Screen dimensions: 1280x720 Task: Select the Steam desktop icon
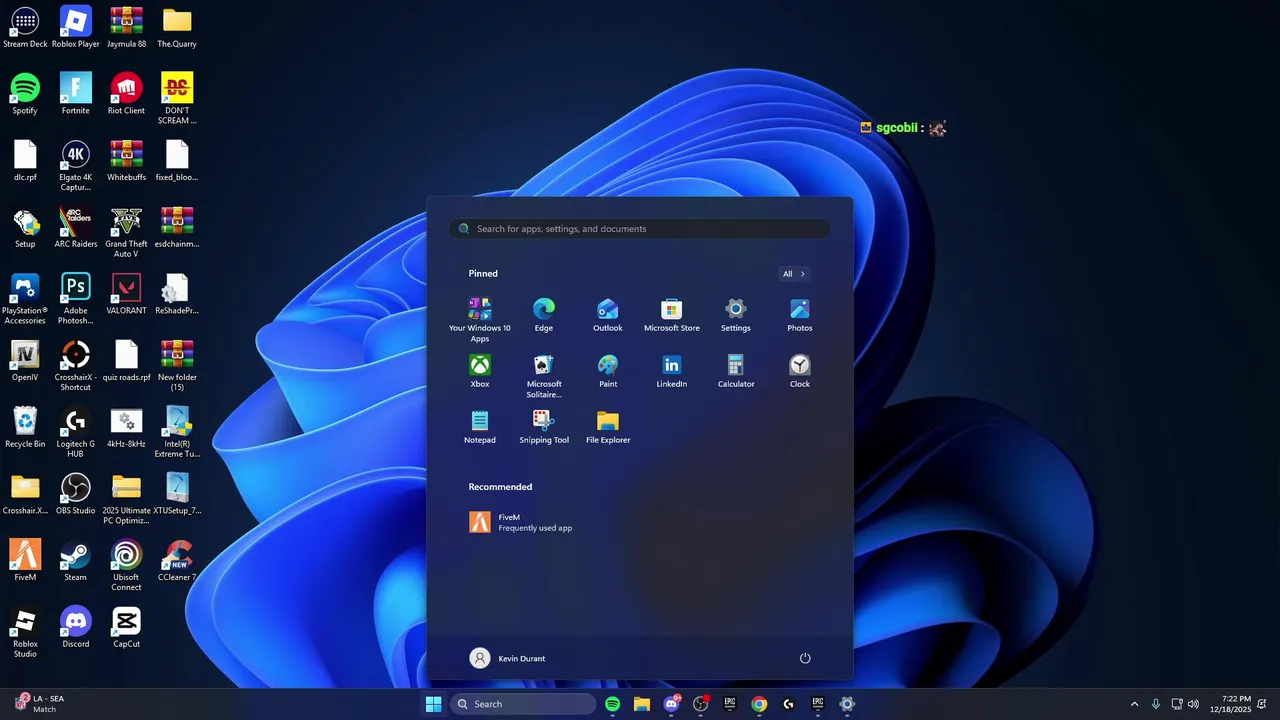pyautogui.click(x=75, y=561)
